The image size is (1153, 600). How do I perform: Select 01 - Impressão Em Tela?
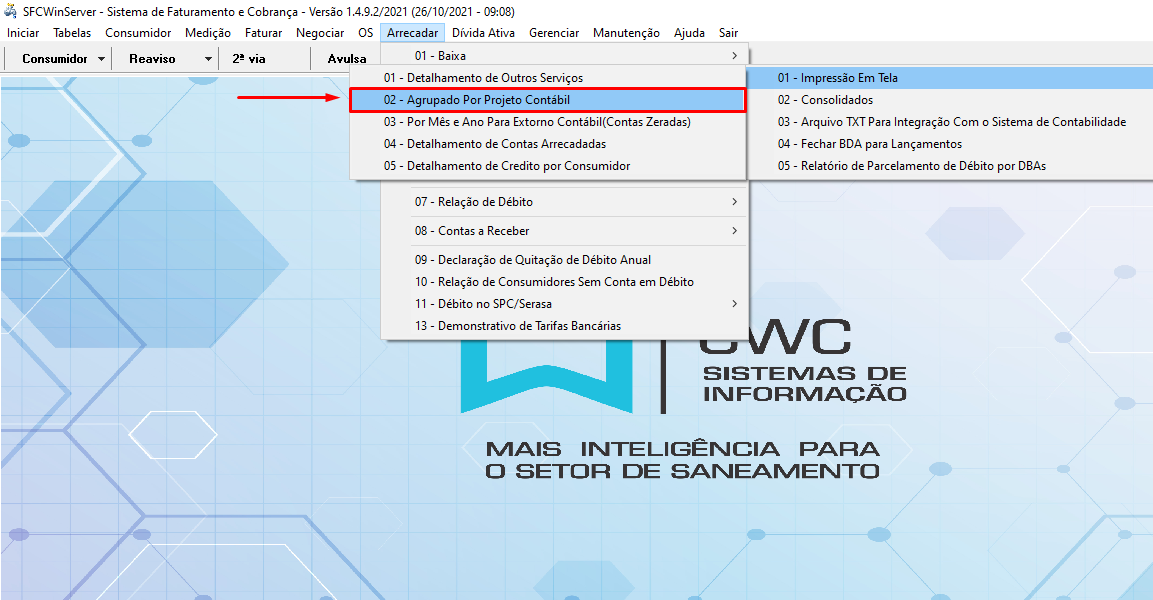tap(837, 78)
